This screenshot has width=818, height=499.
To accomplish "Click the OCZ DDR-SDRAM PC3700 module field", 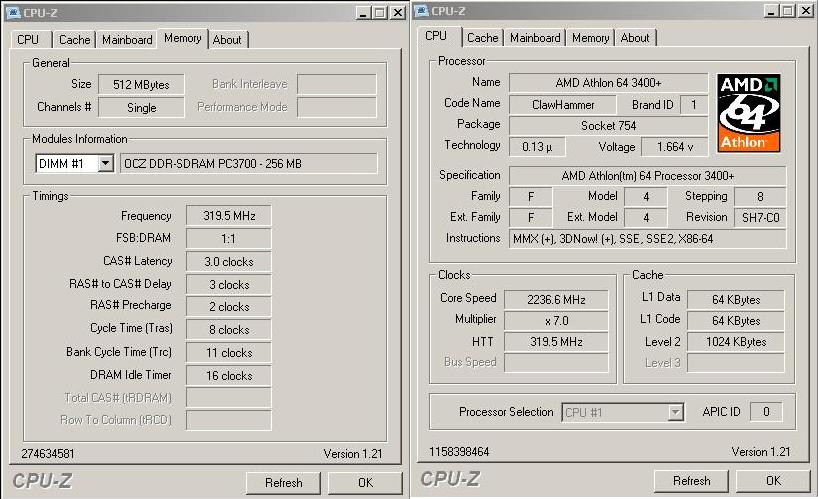I will [248, 164].
